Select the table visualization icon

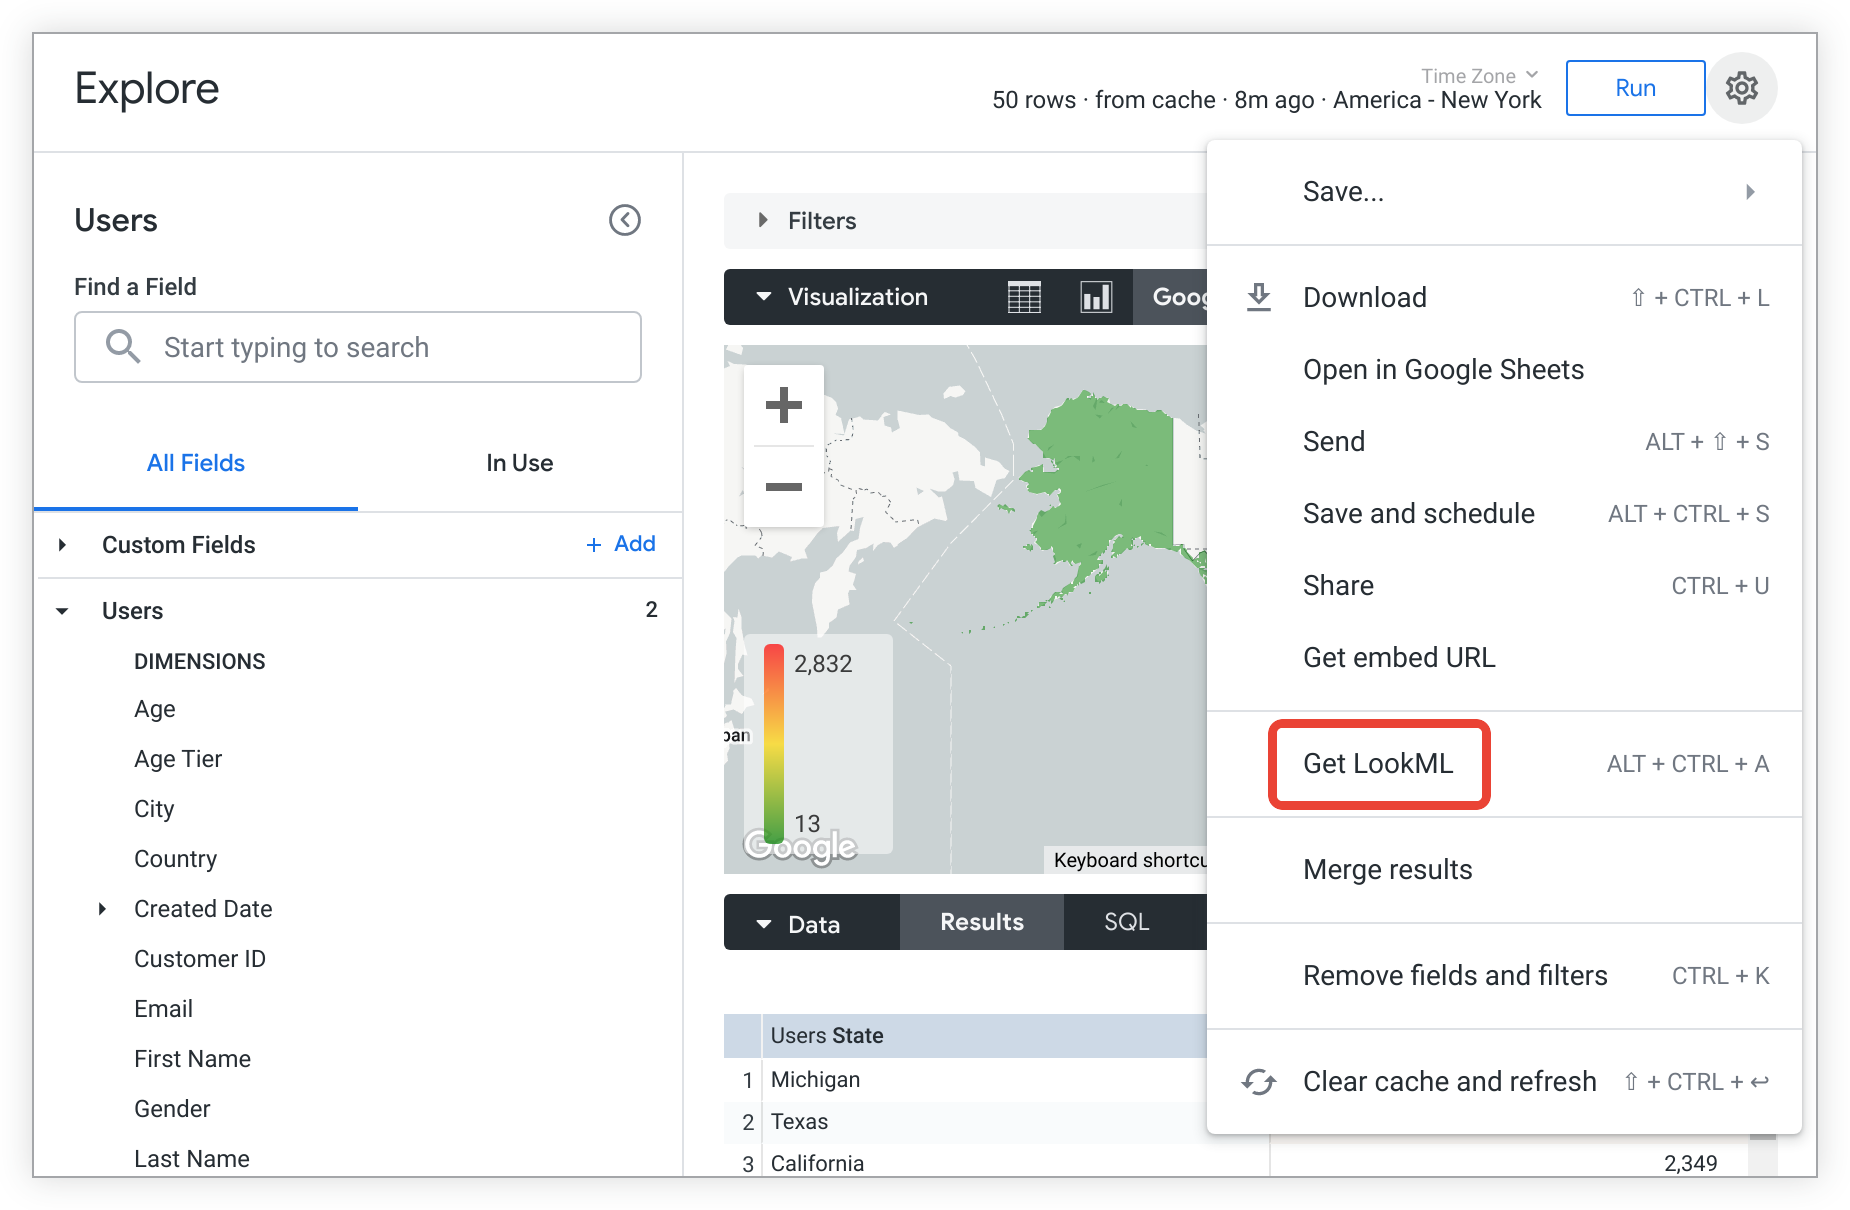point(1022,296)
